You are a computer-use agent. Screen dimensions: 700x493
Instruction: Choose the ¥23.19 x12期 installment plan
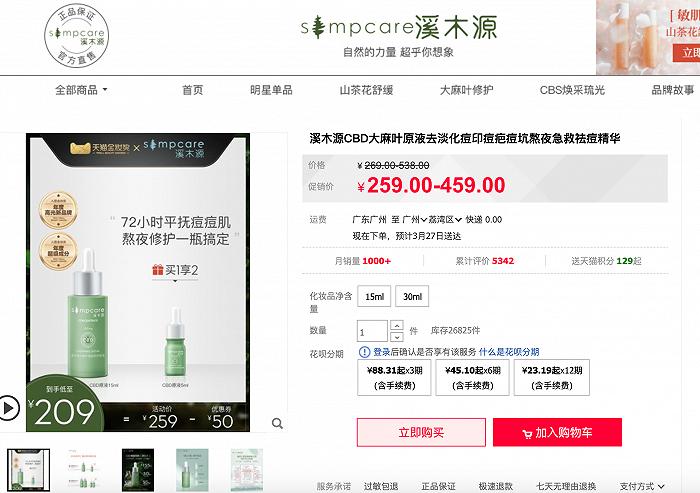pyautogui.click(x=552, y=378)
